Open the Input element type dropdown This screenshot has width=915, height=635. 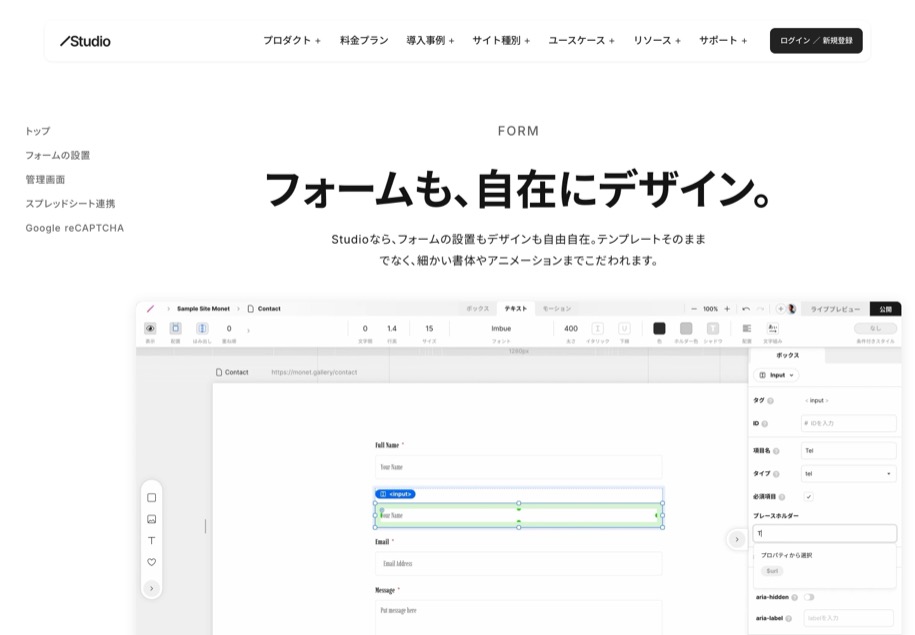(776, 375)
